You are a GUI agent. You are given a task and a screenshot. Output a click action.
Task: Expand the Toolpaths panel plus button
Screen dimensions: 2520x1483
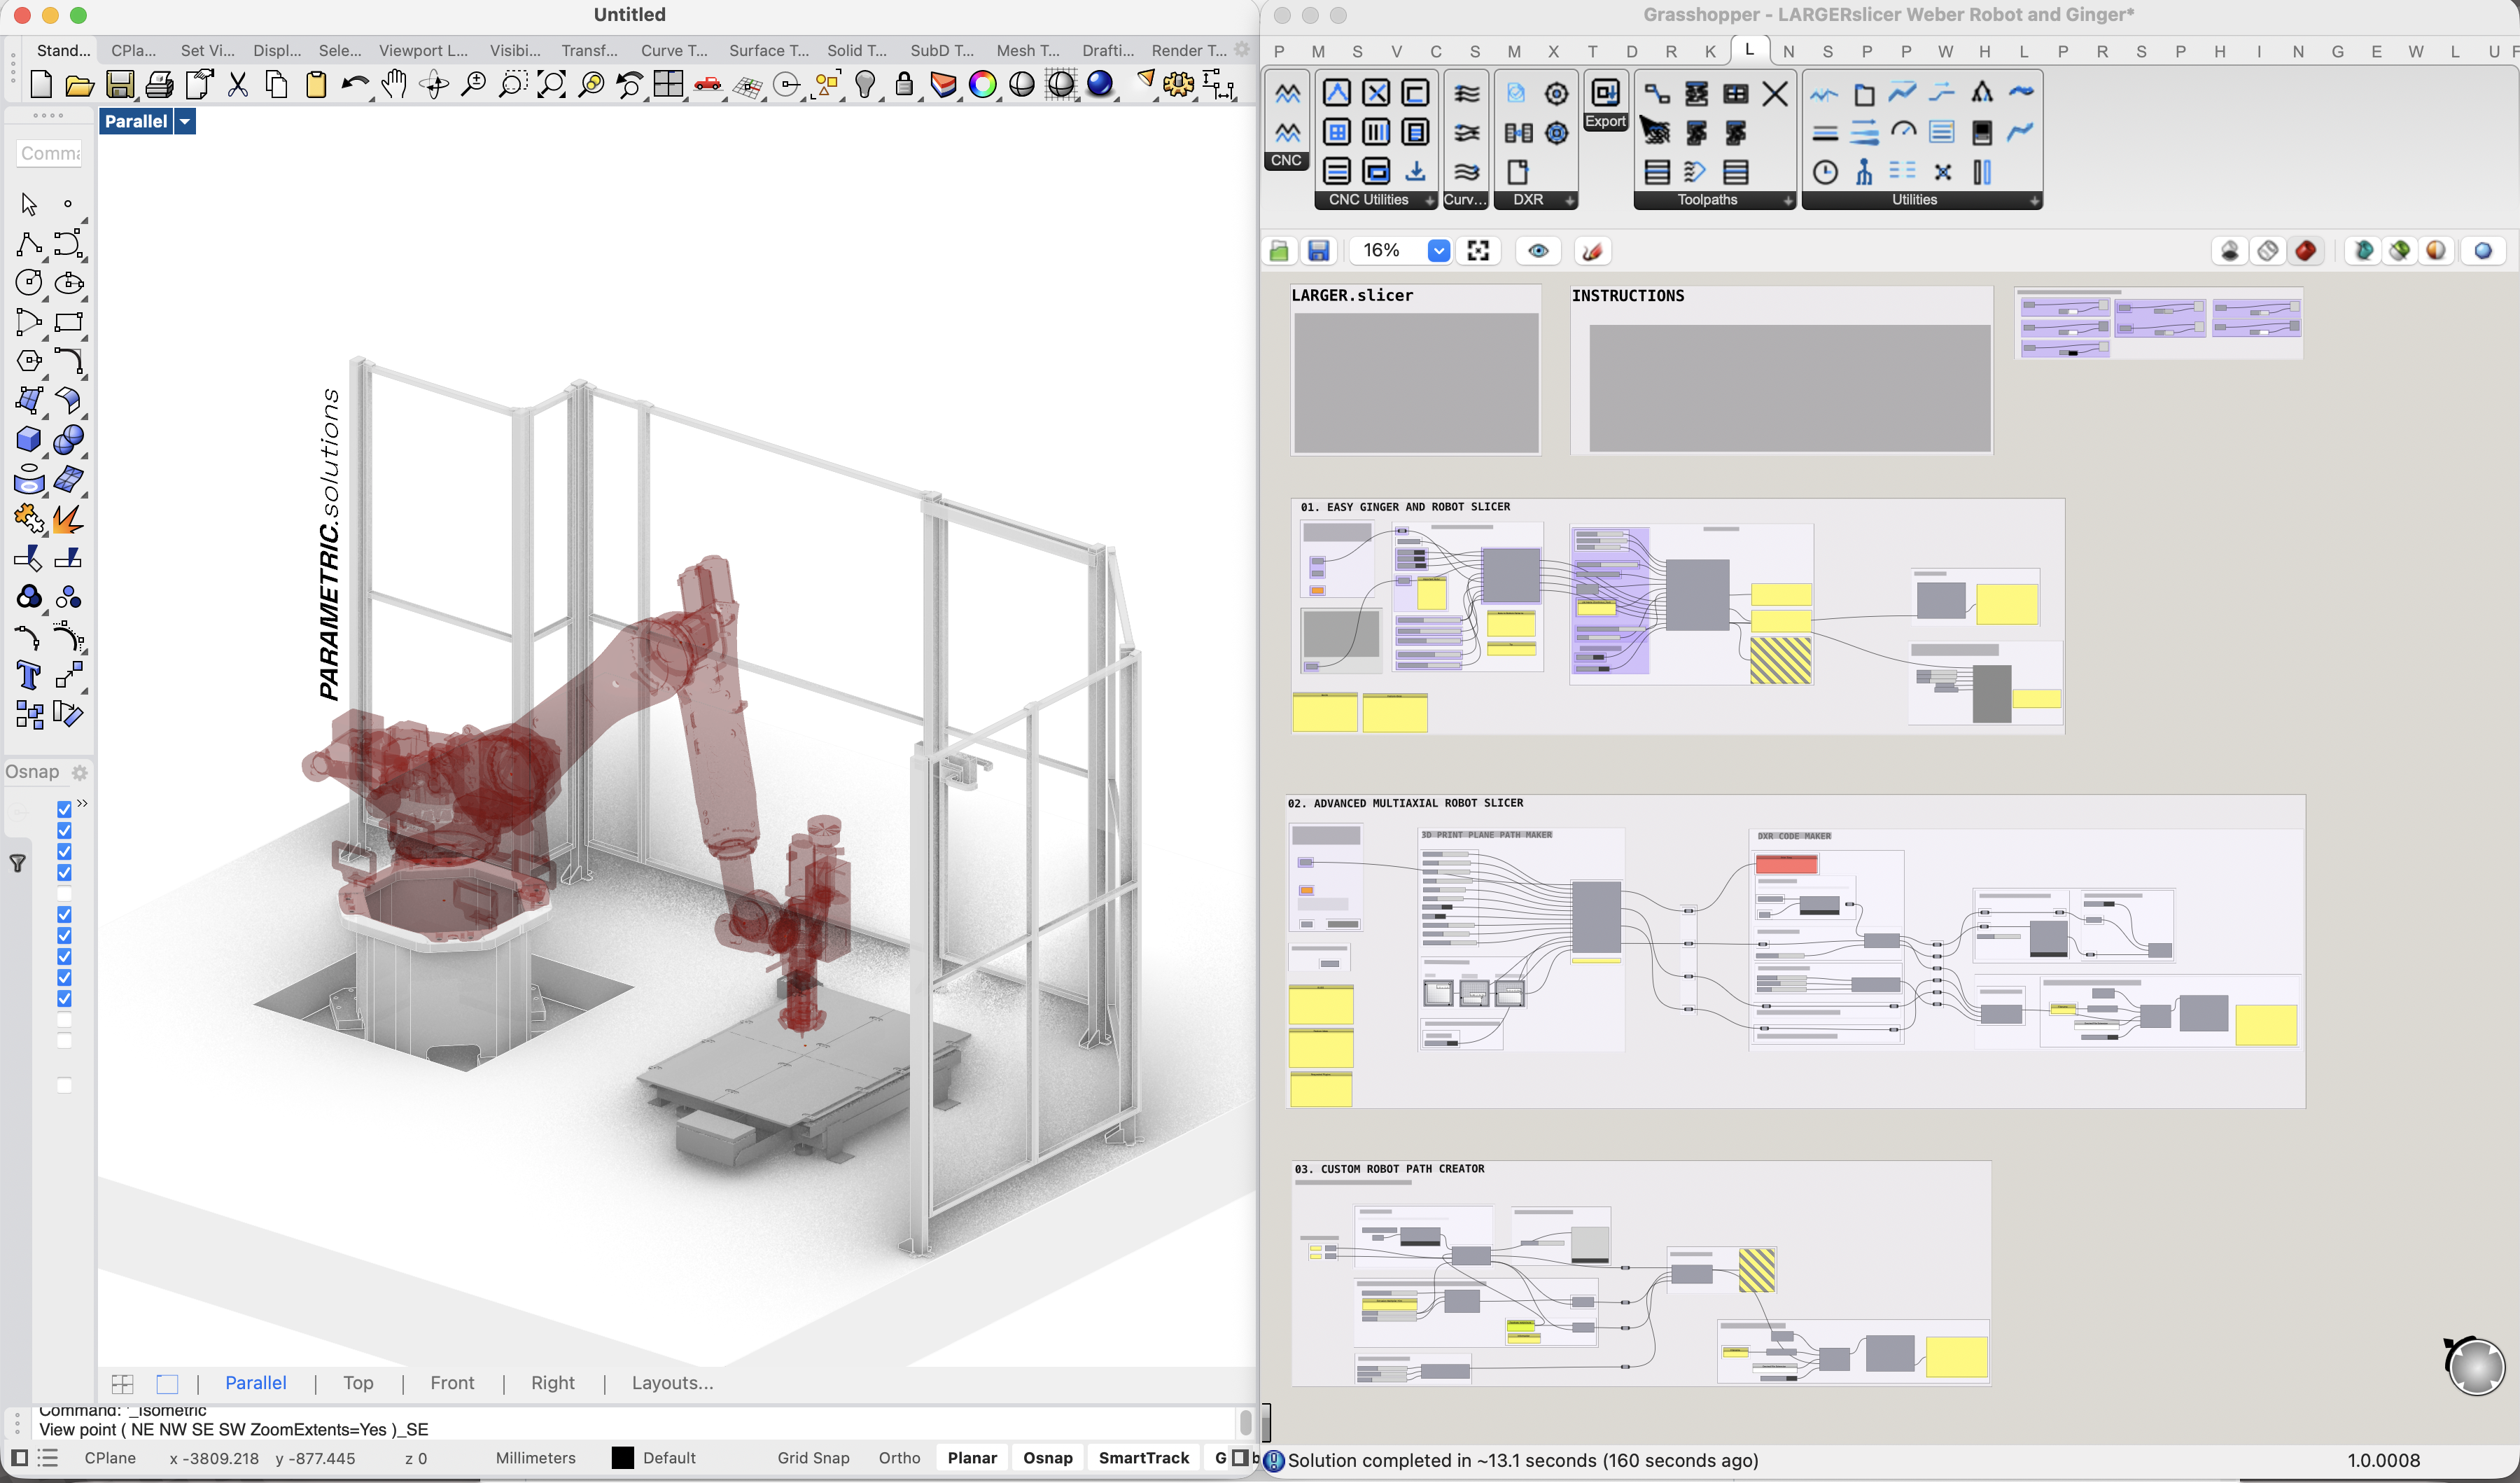[1788, 201]
